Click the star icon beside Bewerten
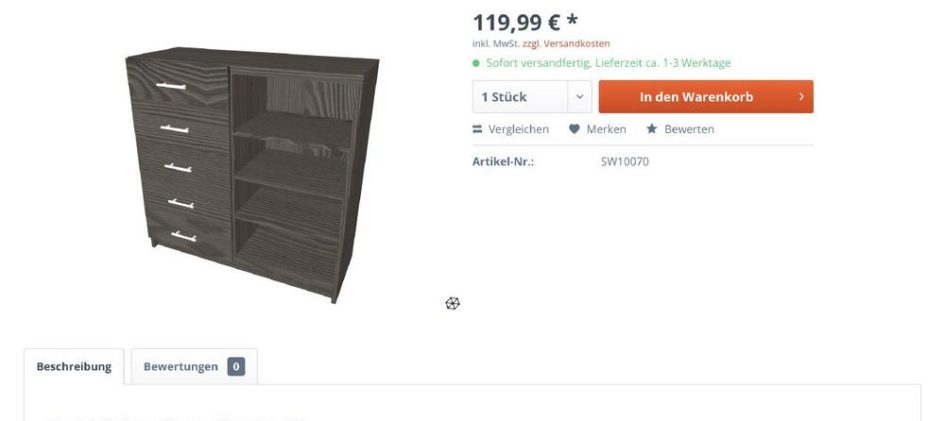945x421 pixels. pyautogui.click(x=651, y=128)
